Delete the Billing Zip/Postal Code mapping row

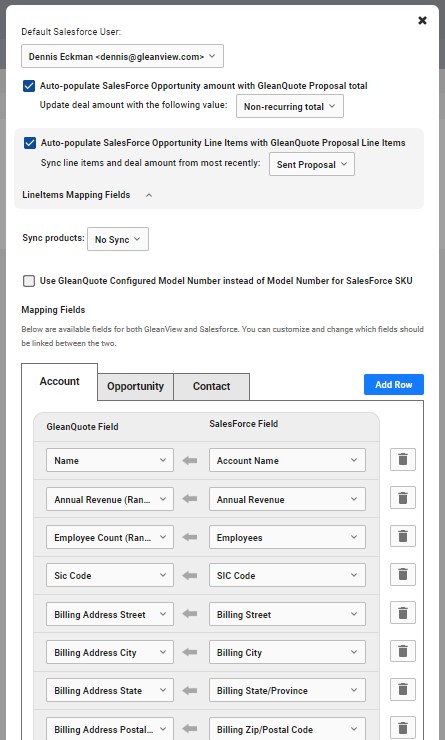pyautogui.click(x=403, y=728)
